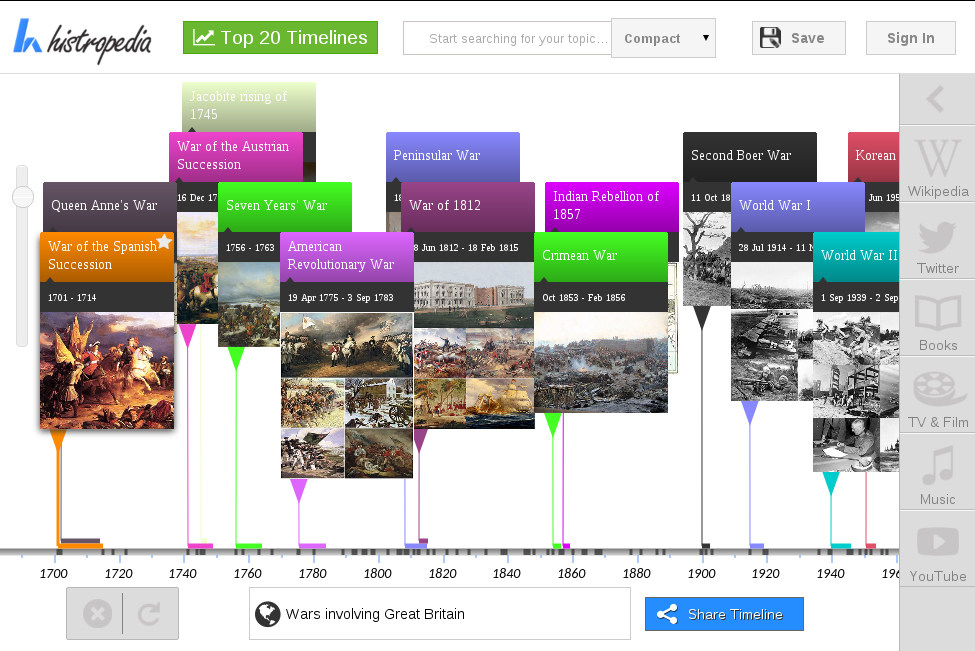Click the topic search field
975x651 pixels.
(507, 39)
